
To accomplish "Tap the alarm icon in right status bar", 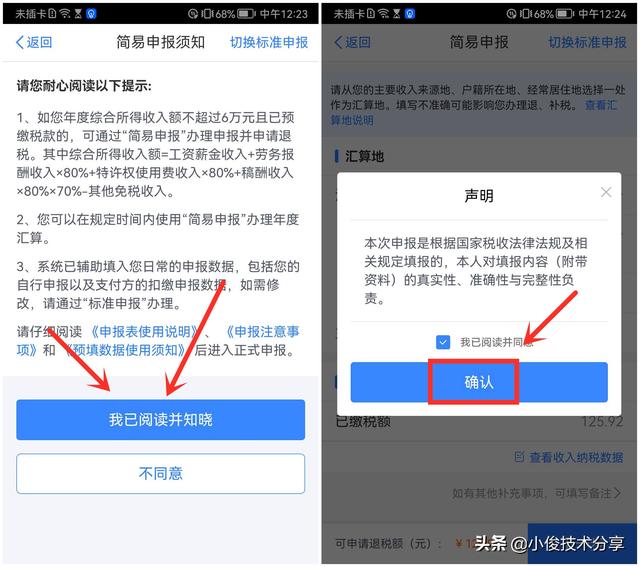I will [511, 14].
